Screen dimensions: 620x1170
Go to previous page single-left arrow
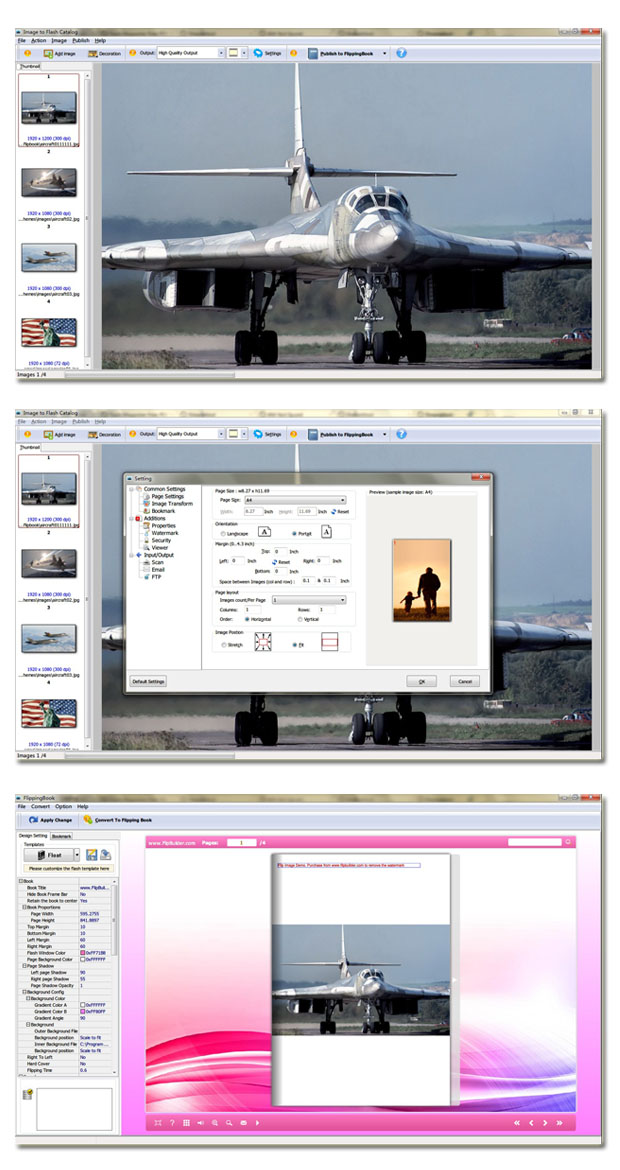tap(531, 1122)
